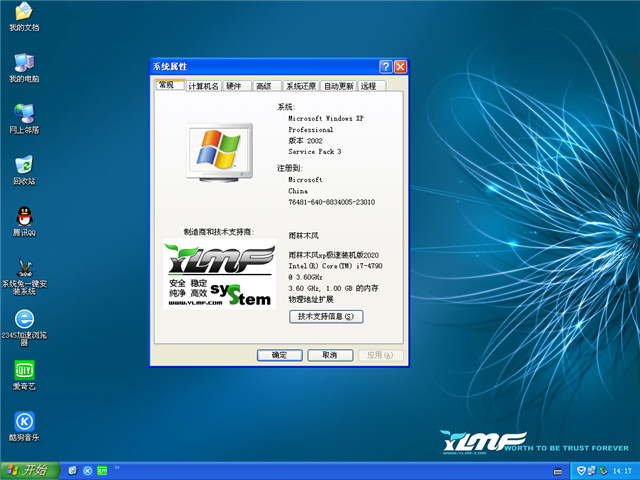
Task: Go to the 系统还原 tab
Action: [300, 87]
